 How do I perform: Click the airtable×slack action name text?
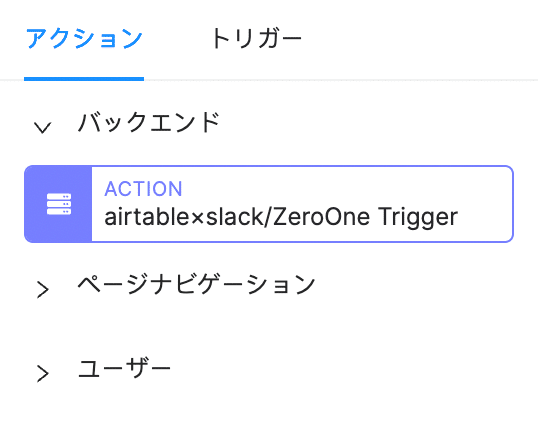click(281, 217)
